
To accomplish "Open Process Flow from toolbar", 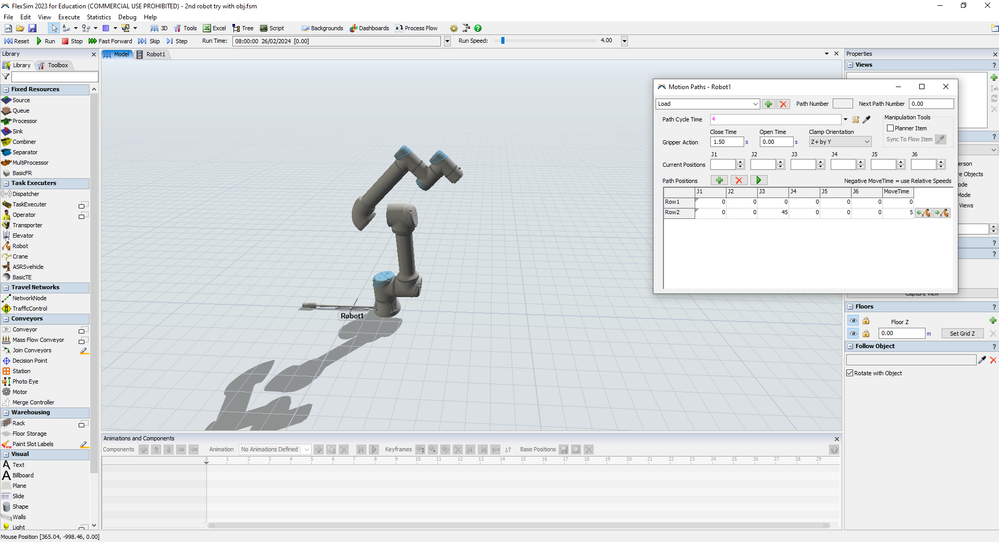I will pos(416,28).
